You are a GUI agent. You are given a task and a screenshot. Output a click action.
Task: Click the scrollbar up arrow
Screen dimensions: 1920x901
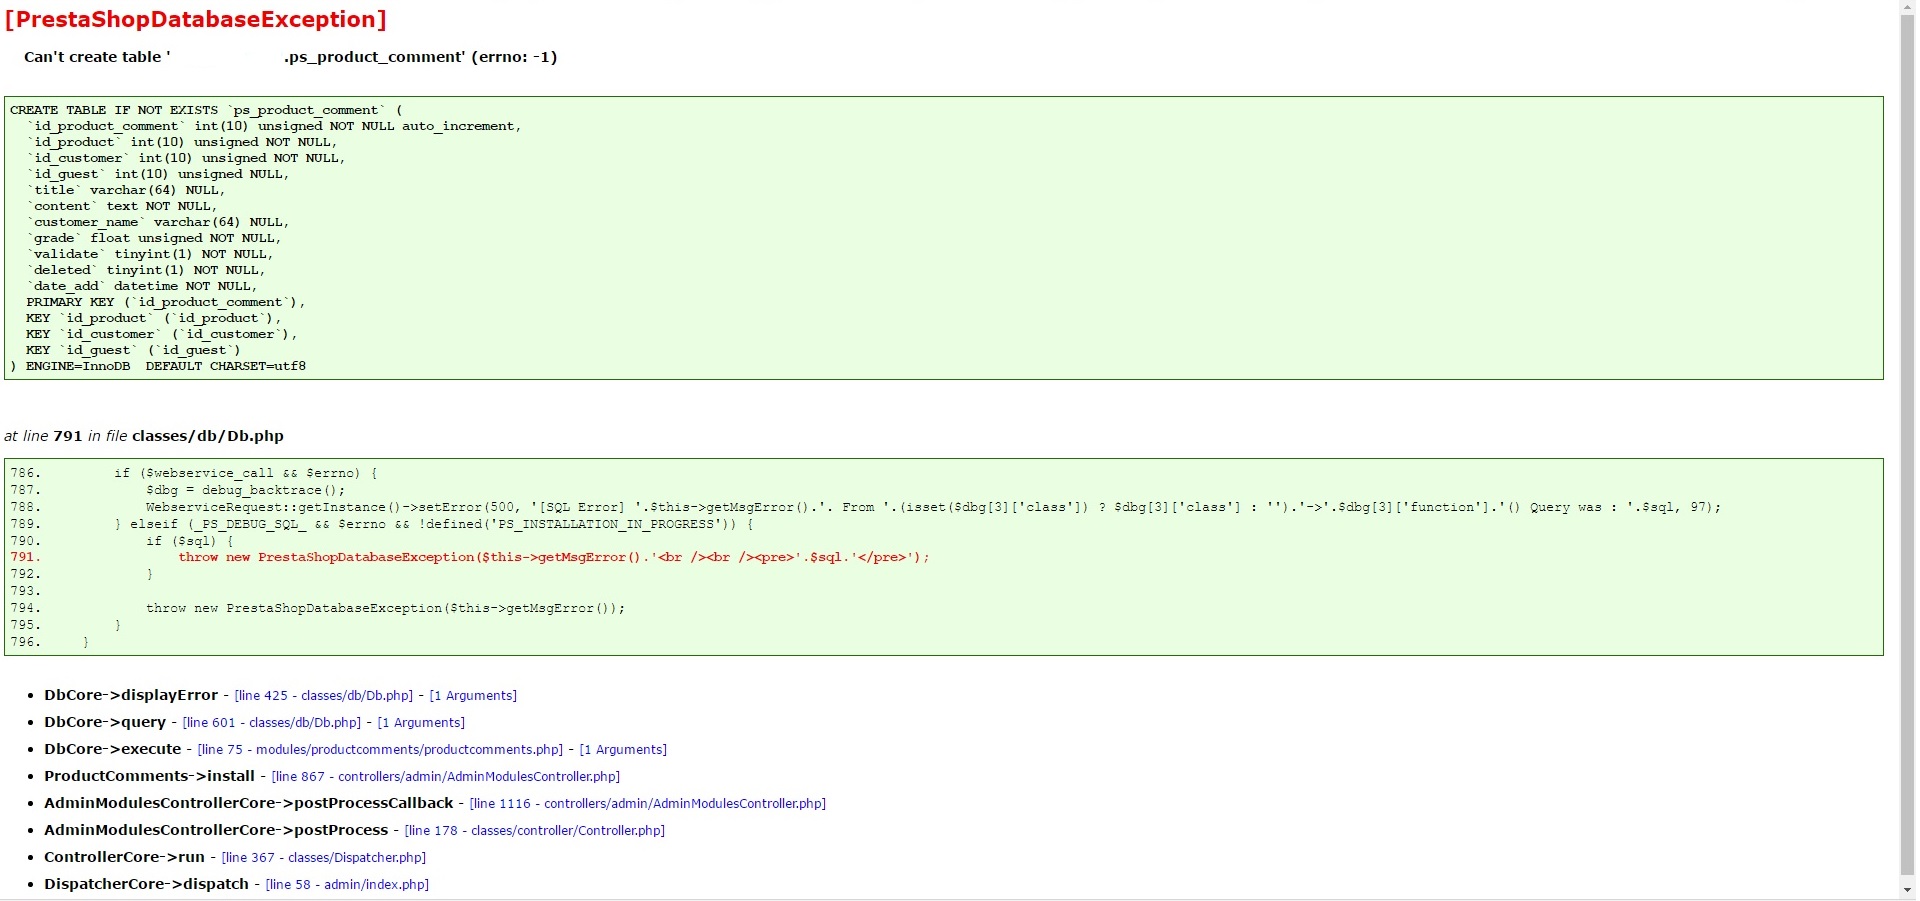tap(1907, 7)
